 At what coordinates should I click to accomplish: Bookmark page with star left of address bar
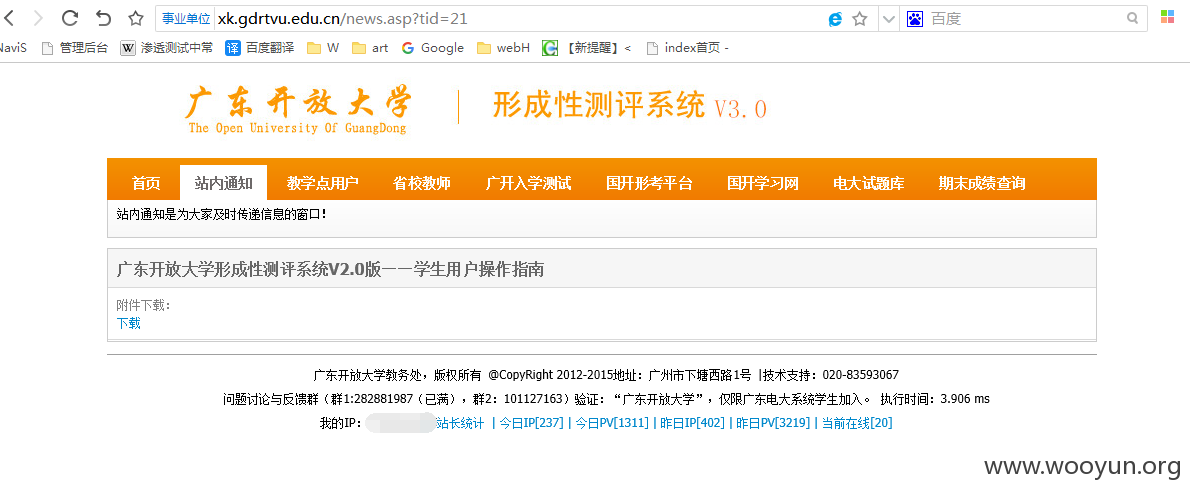click(136, 19)
